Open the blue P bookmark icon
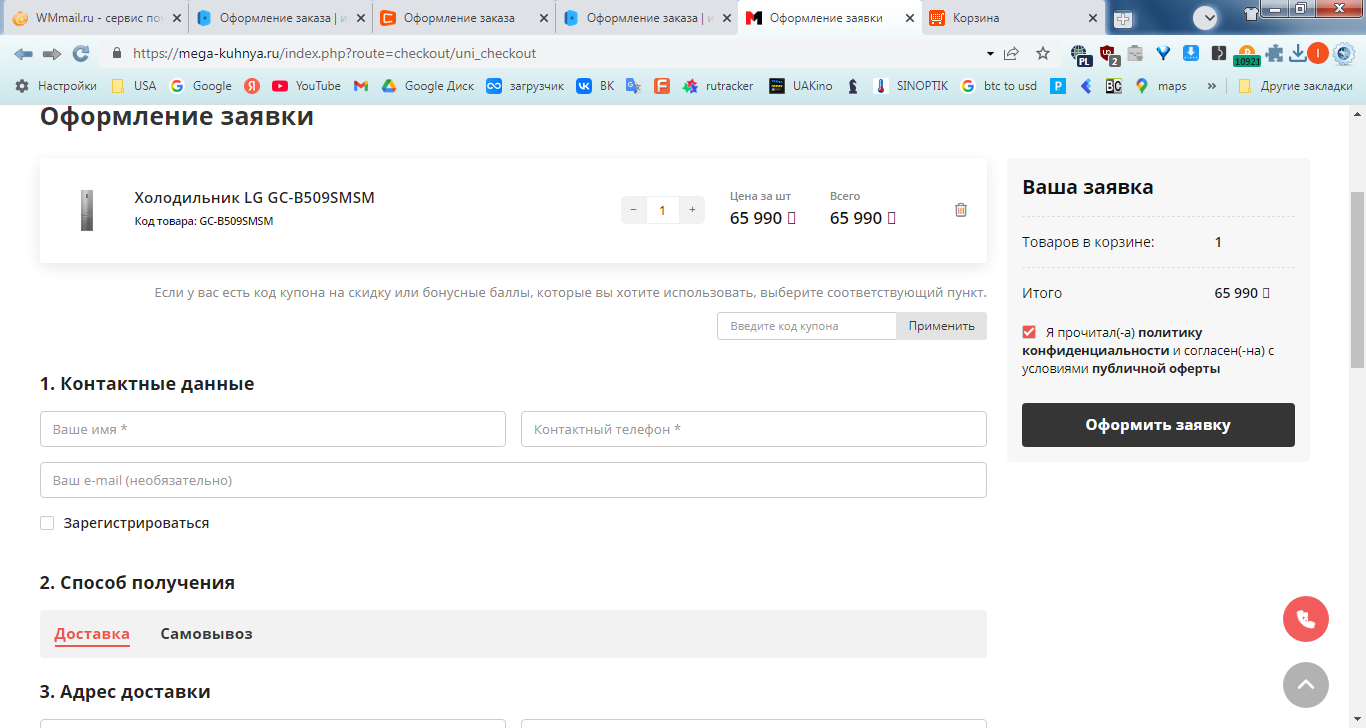This screenshot has height=728, width=1366. tap(1058, 86)
